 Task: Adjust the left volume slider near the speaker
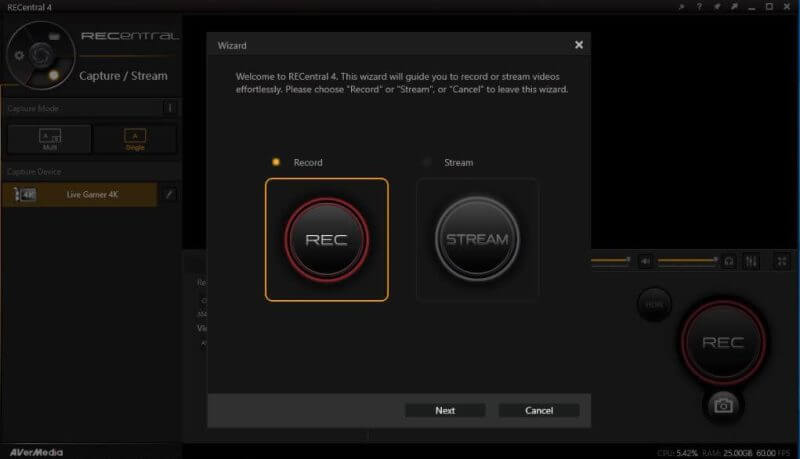(x=611, y=261)
